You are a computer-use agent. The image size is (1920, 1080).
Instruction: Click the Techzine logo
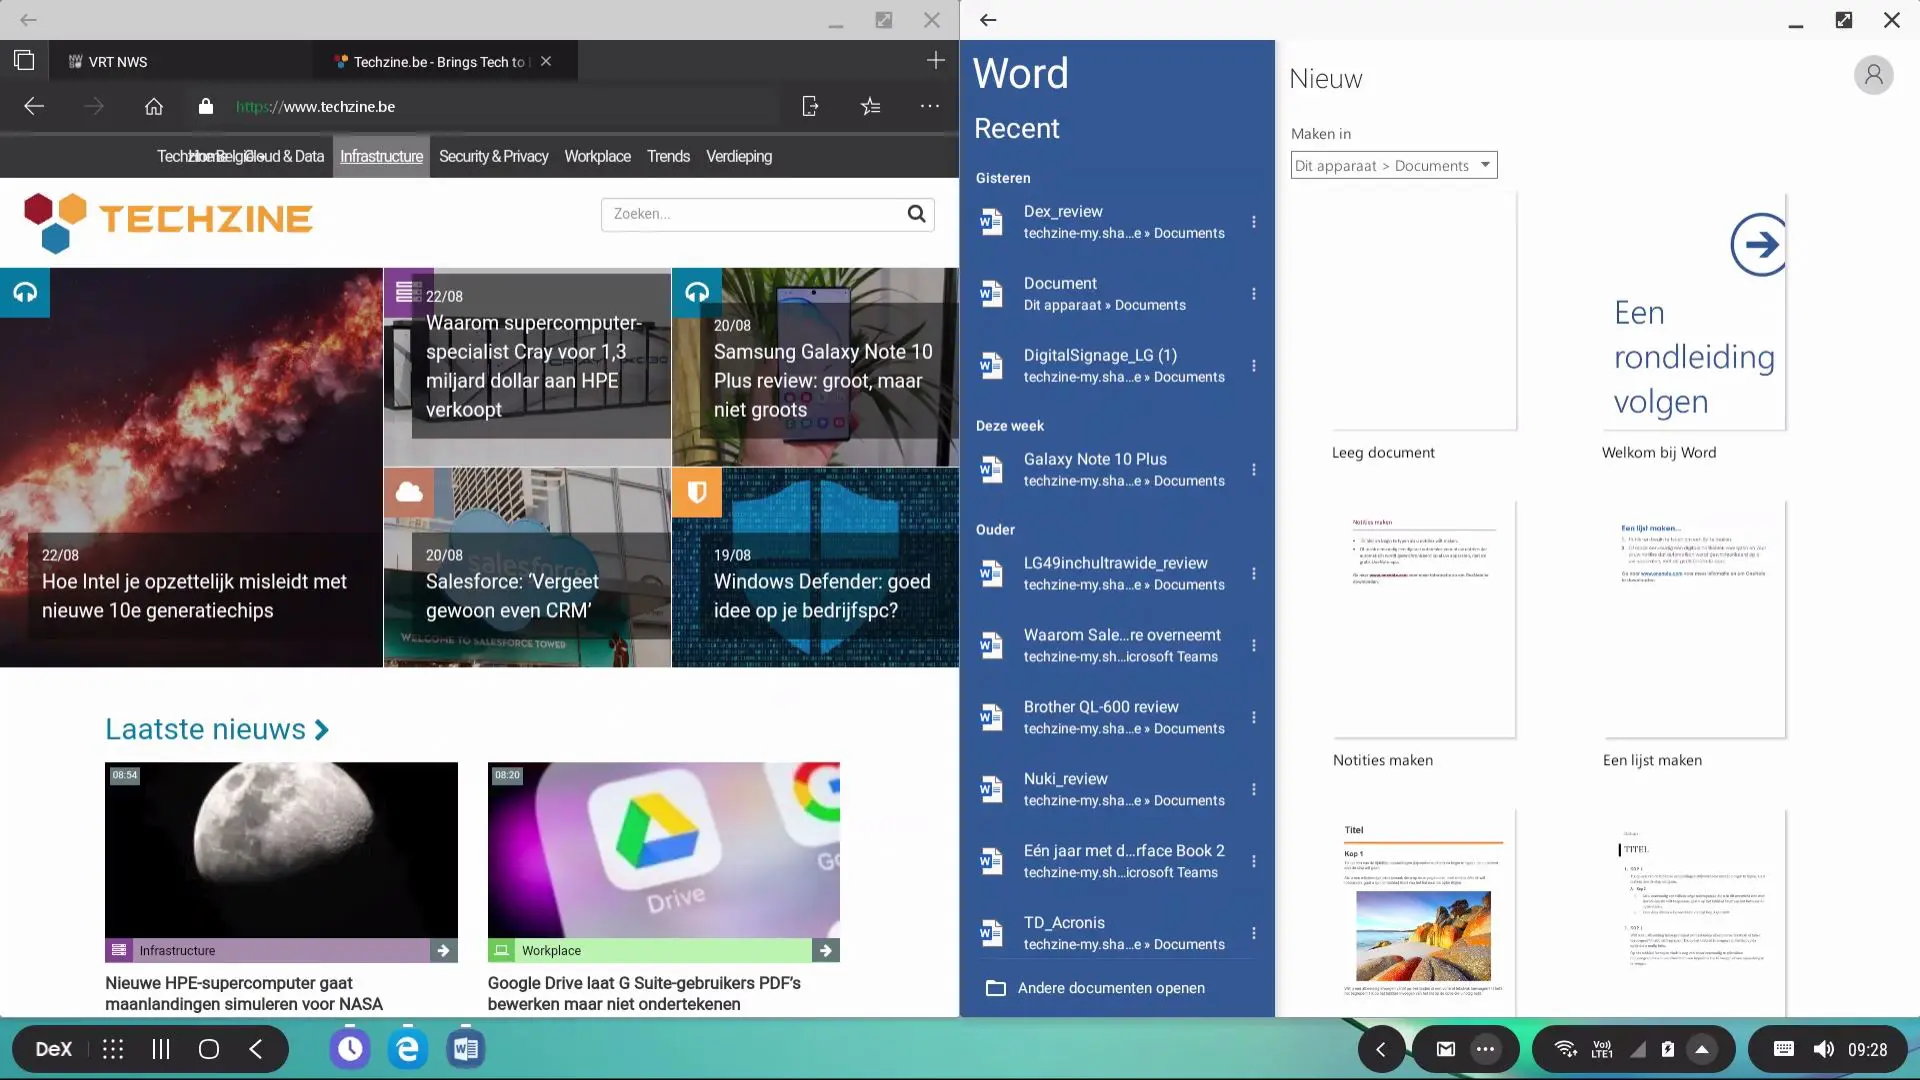(168, 222)
